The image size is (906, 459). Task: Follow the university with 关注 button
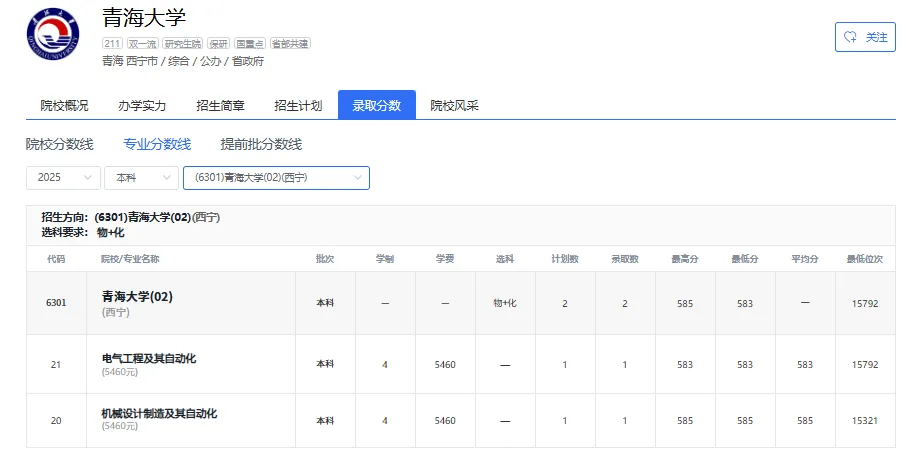(865, 37)
